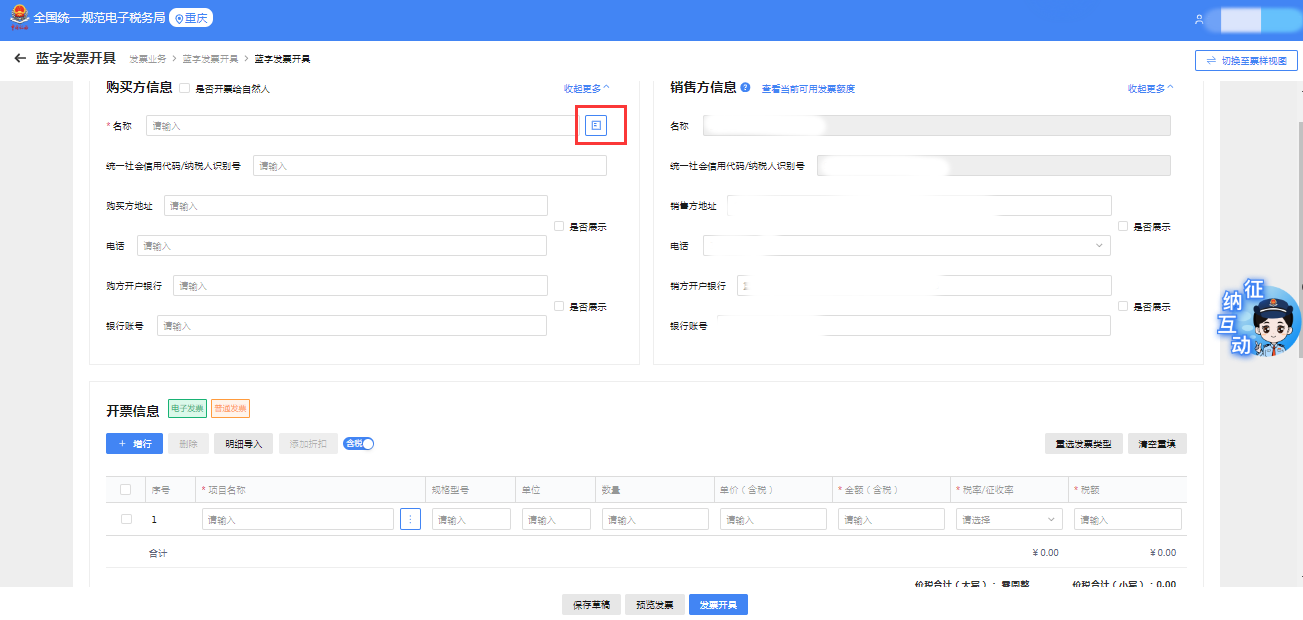The height and width of the screenshot is (620, 1303).
Task: Click the 发票开具 submit button
Action: [718, 605]
